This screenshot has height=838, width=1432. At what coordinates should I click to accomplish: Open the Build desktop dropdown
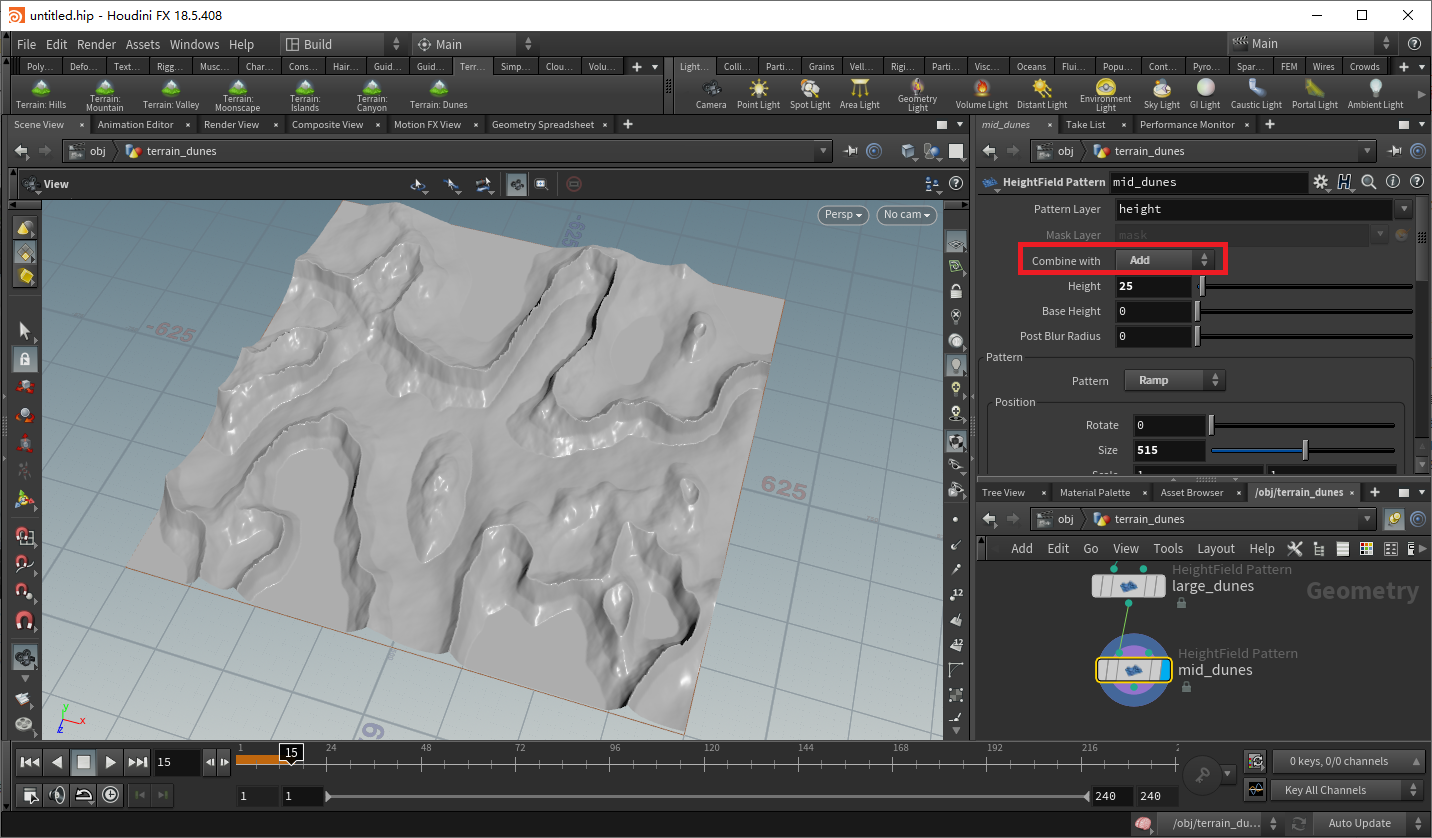coord(343,44)
